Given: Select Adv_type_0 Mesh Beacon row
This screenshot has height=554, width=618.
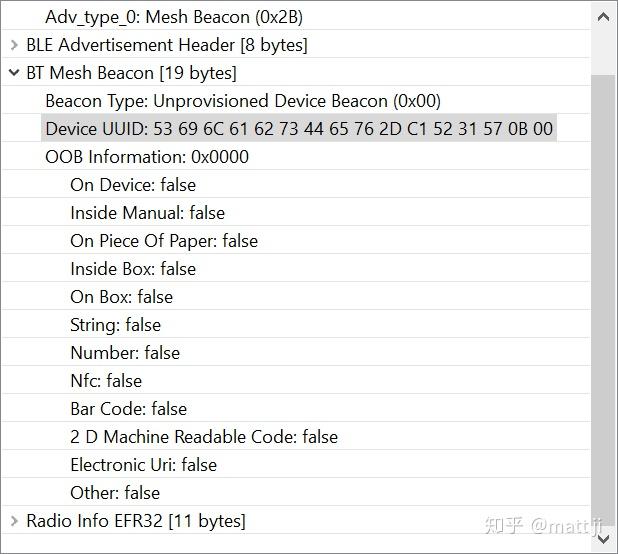Looking at the screenshot, I should point(174,17).
